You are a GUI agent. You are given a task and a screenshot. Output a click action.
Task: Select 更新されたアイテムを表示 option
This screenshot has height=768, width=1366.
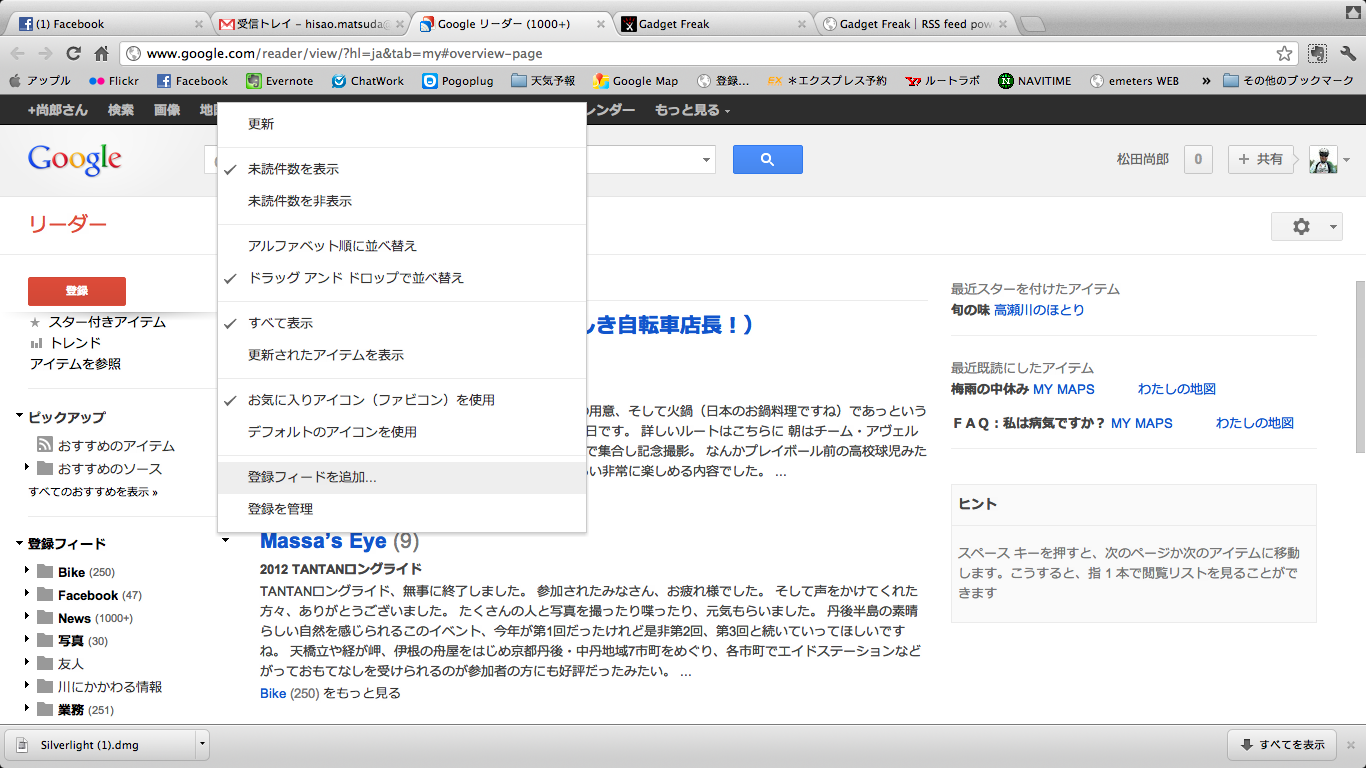tap(402, 355)
